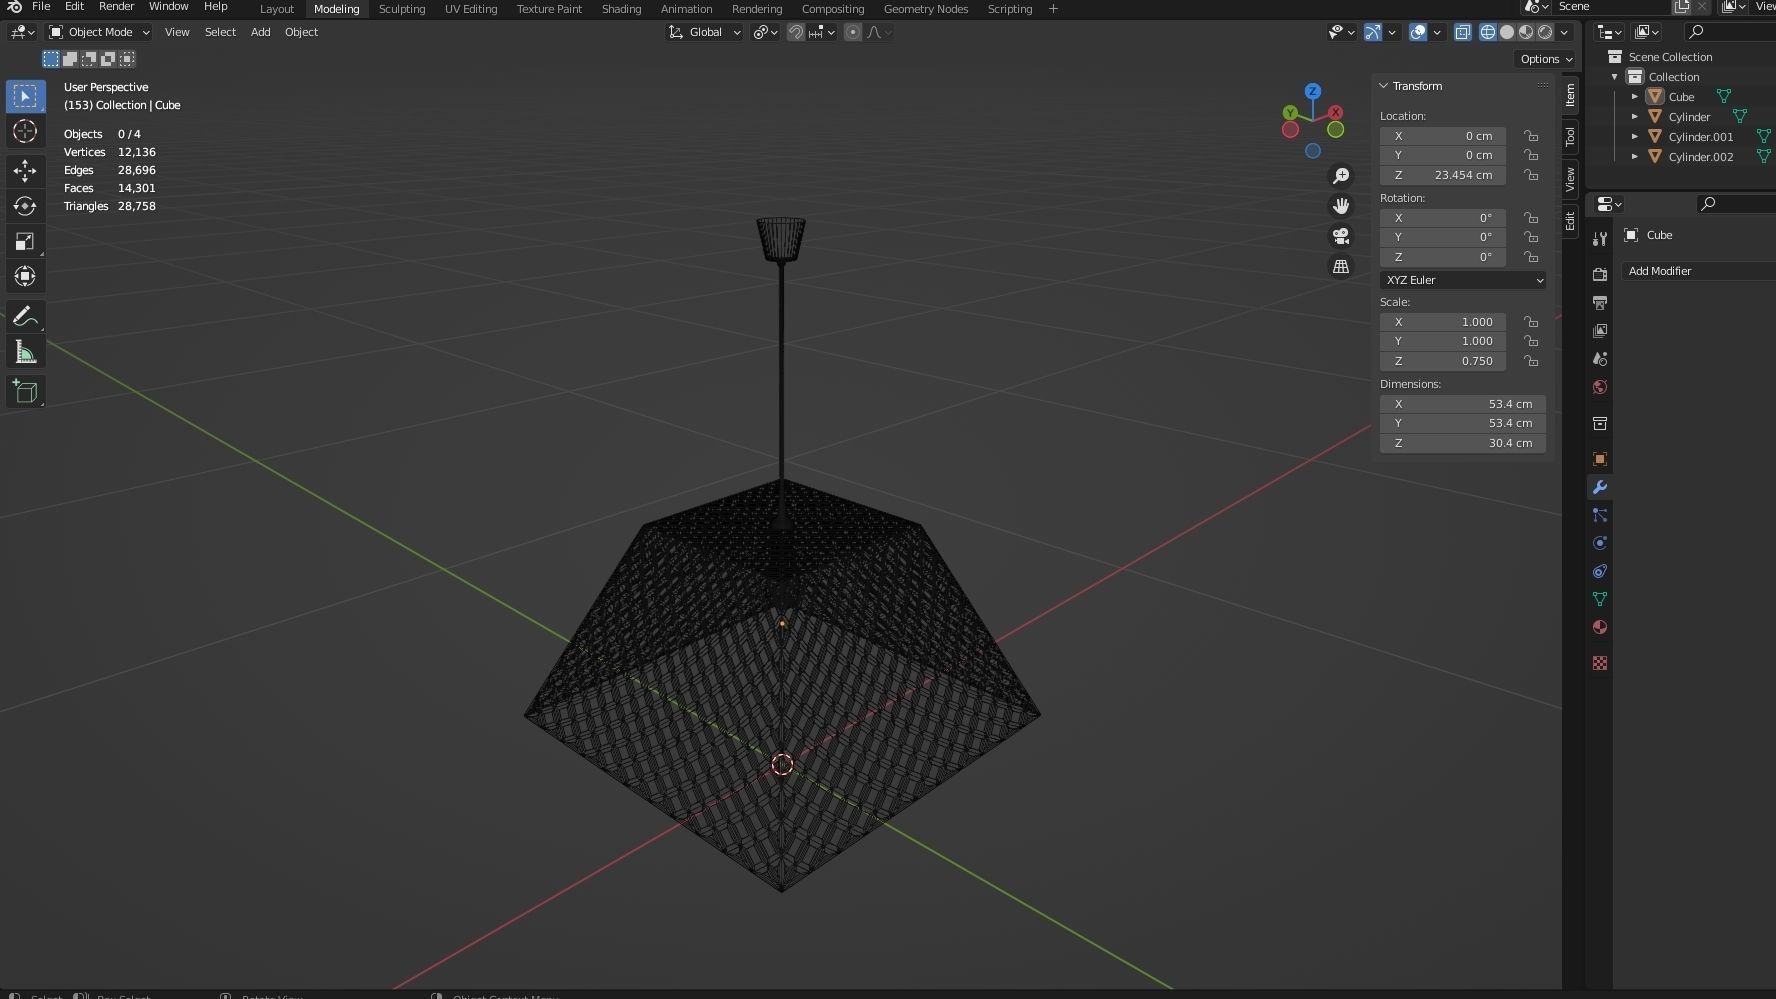This screenshot has width=1776, height=999.
Task: Open the Window menu
Action: pos(168,7)
